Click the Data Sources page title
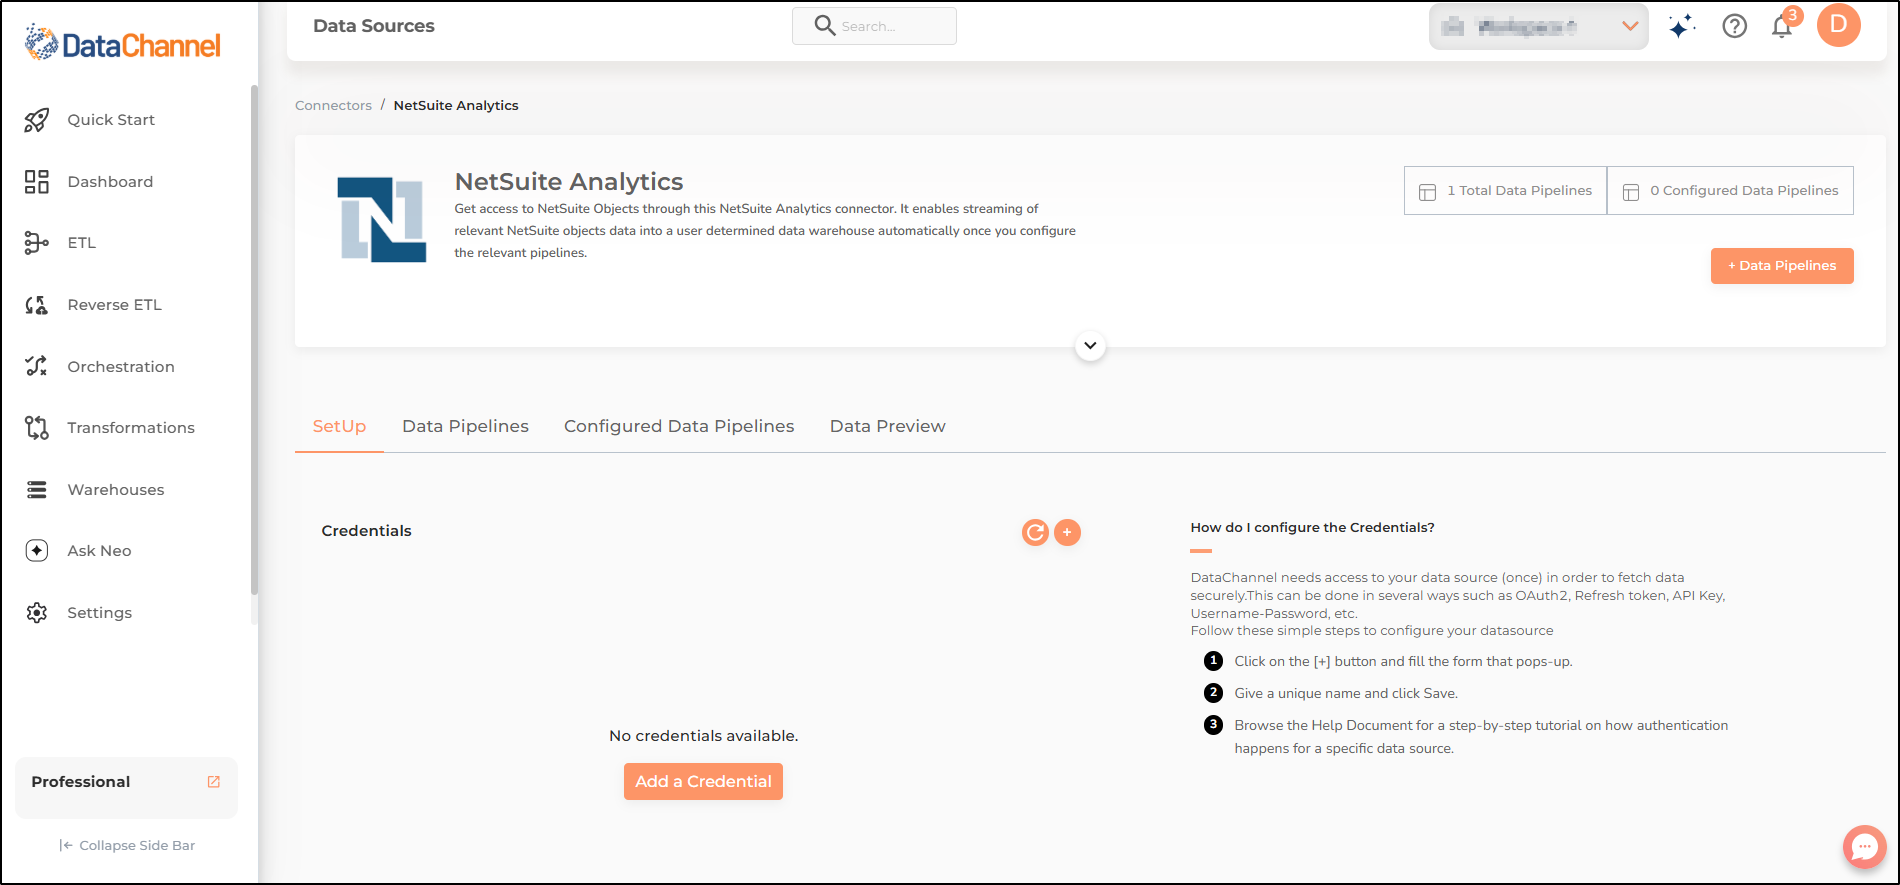This screenshot has width=1900, height=885. click(x=374, y=26)
